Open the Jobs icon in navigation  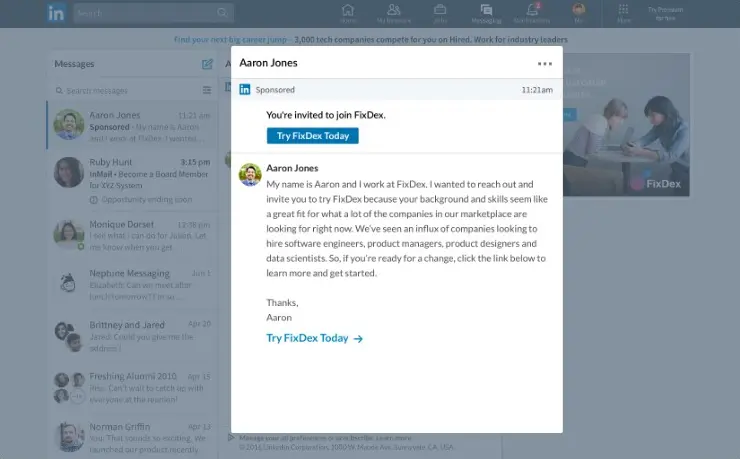click(440, 13)
